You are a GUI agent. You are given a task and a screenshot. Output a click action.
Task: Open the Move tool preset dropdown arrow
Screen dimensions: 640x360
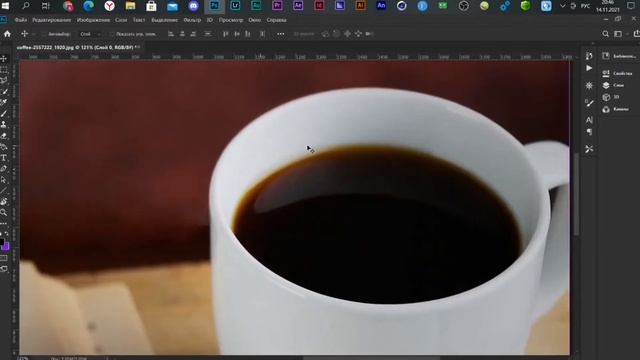(33, 34)
